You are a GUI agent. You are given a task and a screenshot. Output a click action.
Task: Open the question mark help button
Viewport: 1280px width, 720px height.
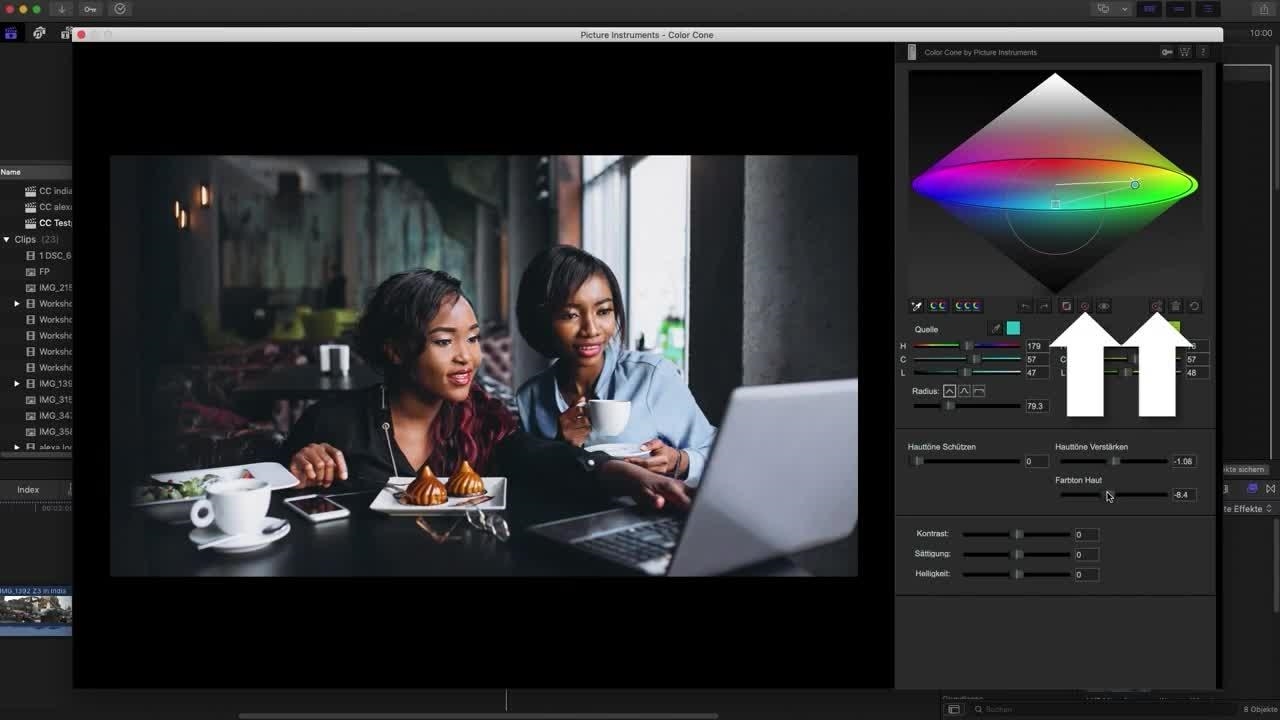click(x=1203, y=52)
